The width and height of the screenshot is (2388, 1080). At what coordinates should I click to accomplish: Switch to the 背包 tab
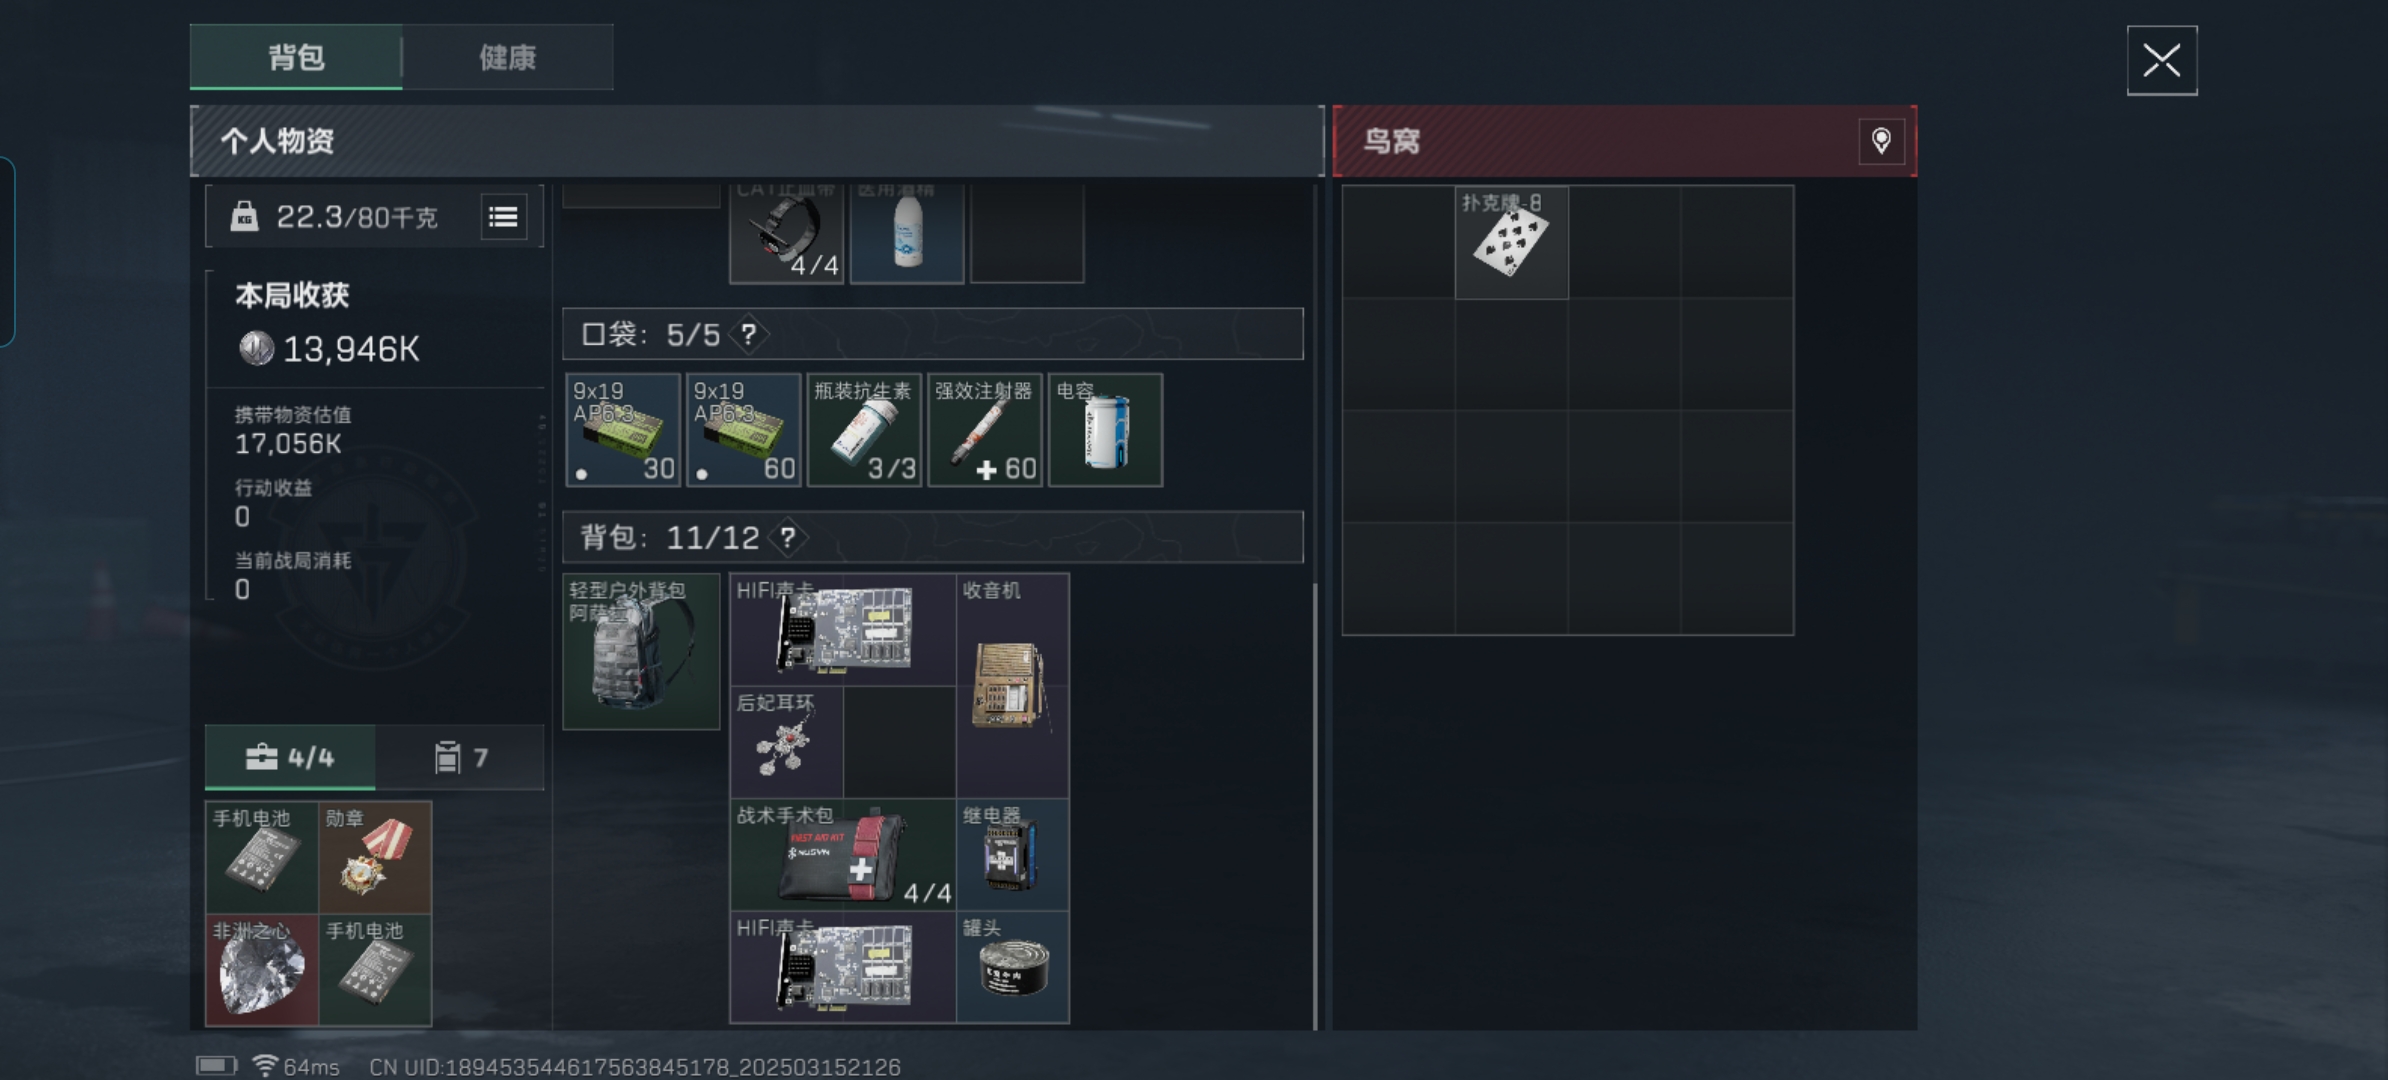tap(296, 57)
